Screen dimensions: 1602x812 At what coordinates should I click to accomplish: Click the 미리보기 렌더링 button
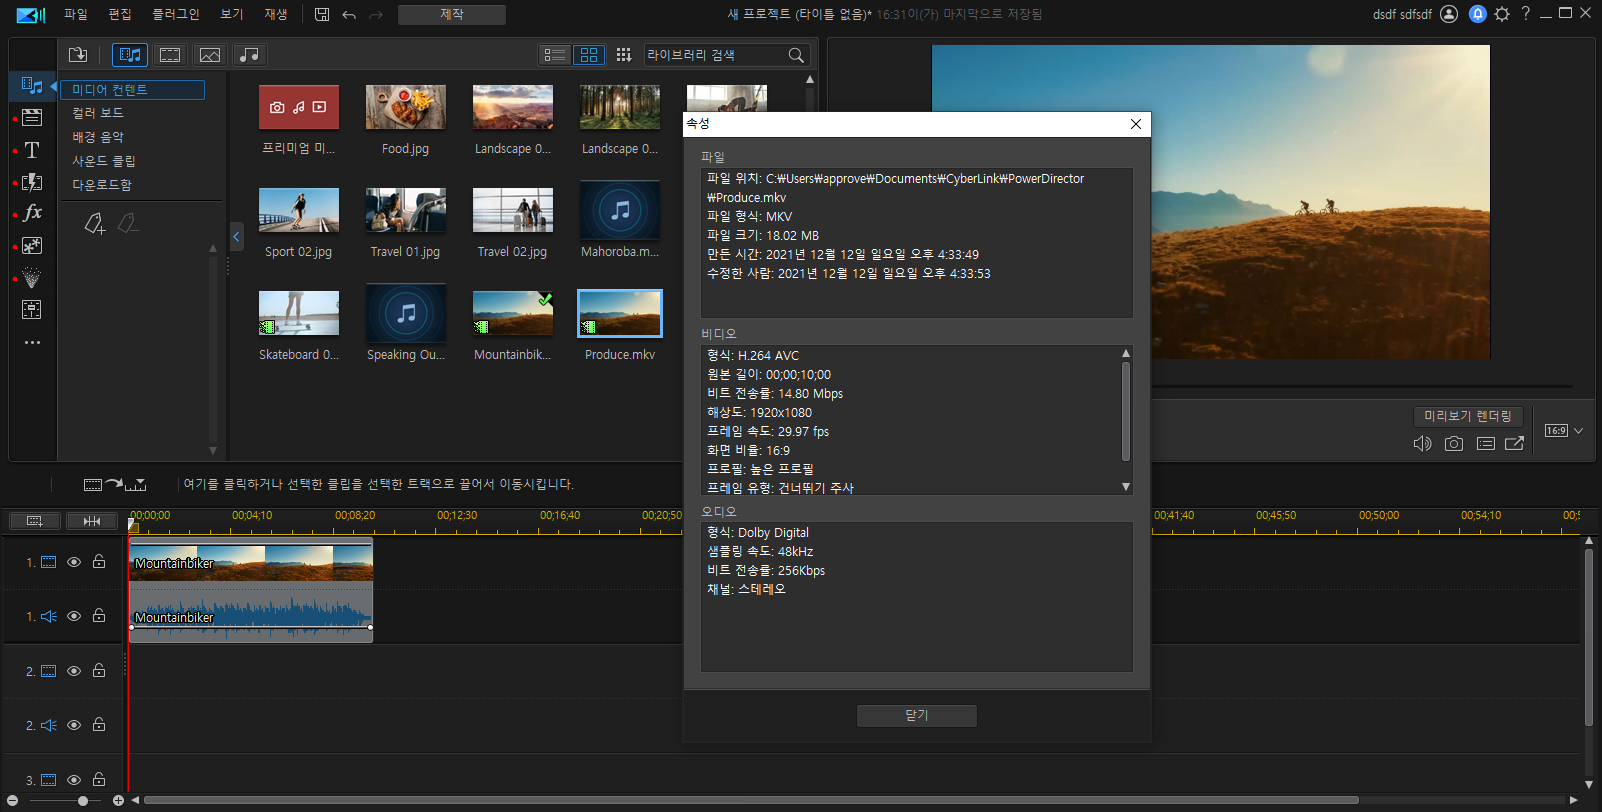coord(1468,416)
